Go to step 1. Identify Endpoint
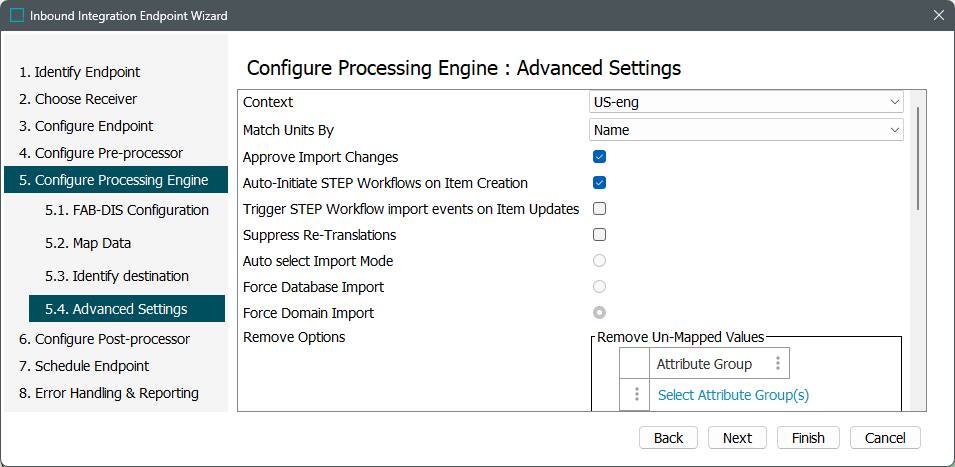The width and height of the screenshot is (955, 467). [x=80, y=72]
